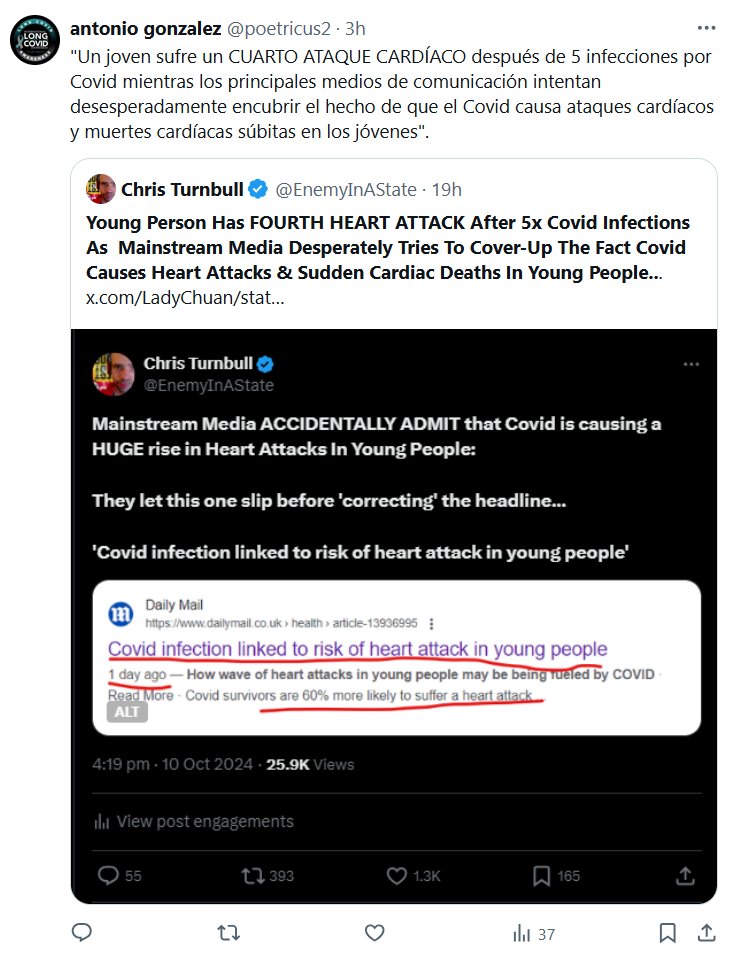This screenshot has height=958, width=734.
Task: View analytics showing 37 views
Action: [x=533, y=933]
